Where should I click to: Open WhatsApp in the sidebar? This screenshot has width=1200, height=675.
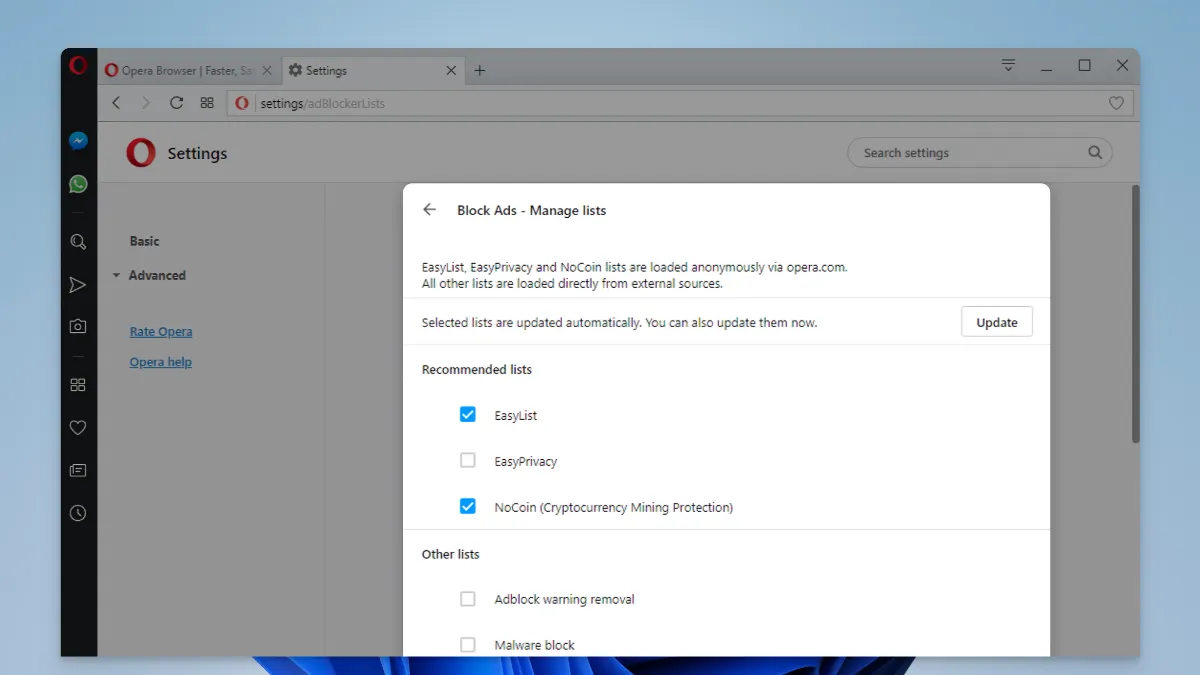(78, 184)
